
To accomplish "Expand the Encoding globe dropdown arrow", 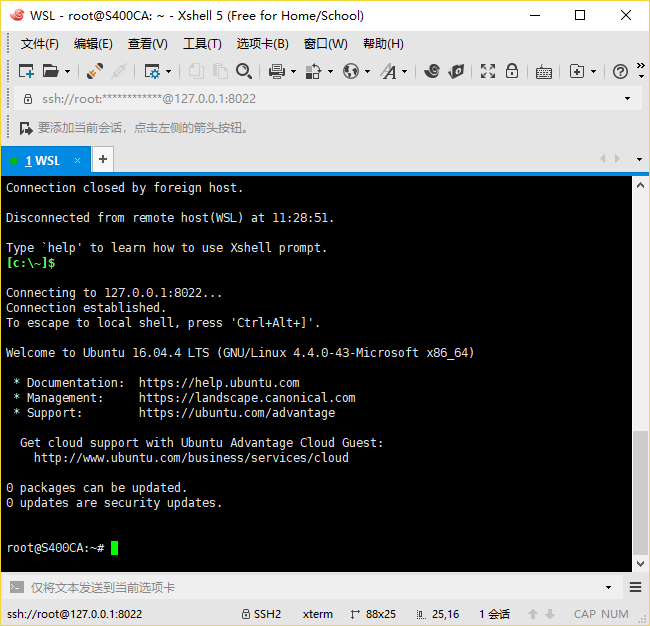I will click(368, 72).
